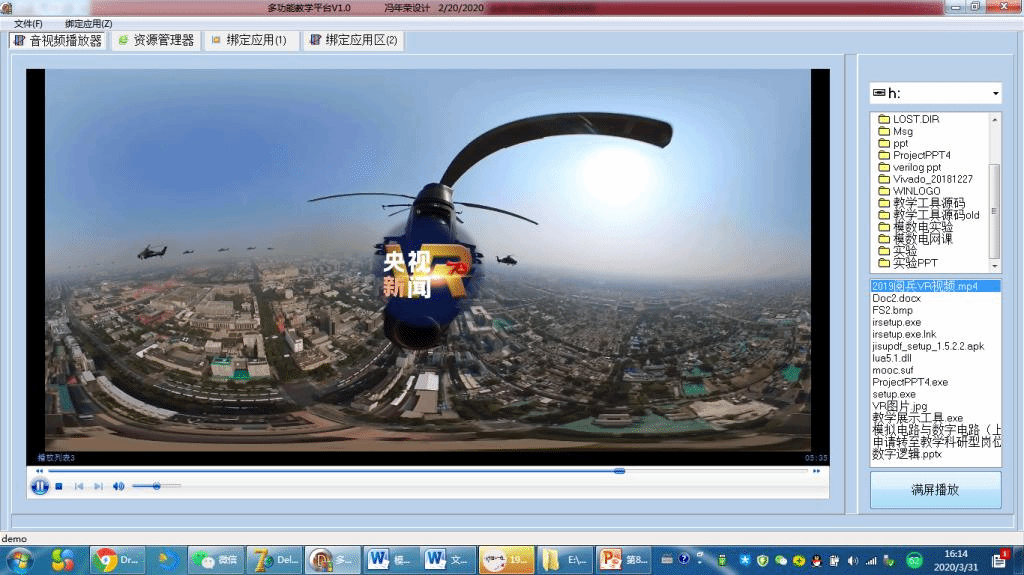The width and height of the screenshot is (1024, 575).
Task: Select lua5.1.dll in file list
Action: [x=892, y=358]
